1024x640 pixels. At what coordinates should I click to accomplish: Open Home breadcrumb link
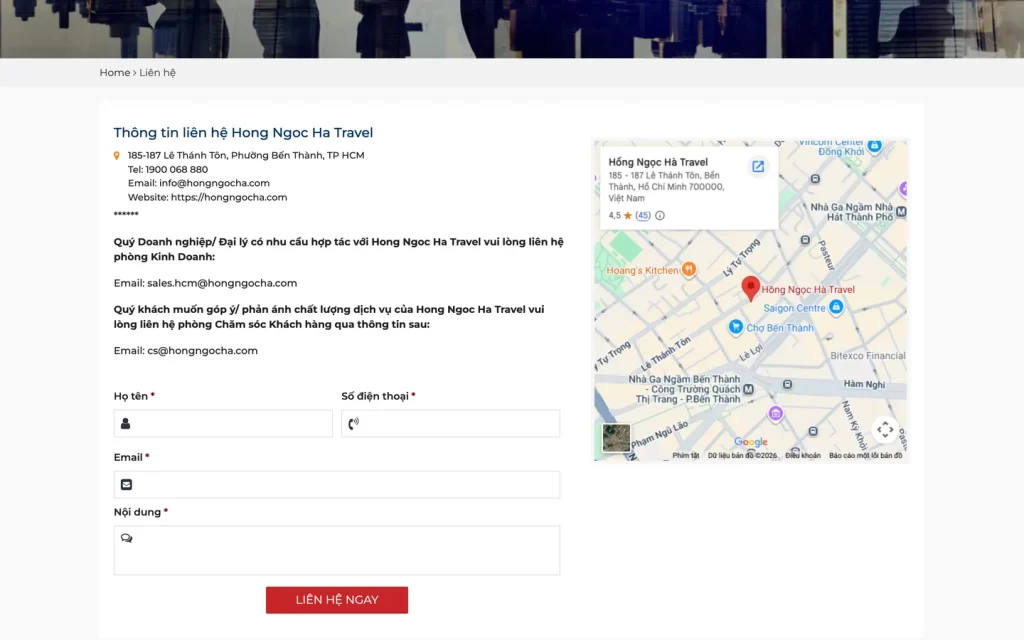click(x=114, y=72)
